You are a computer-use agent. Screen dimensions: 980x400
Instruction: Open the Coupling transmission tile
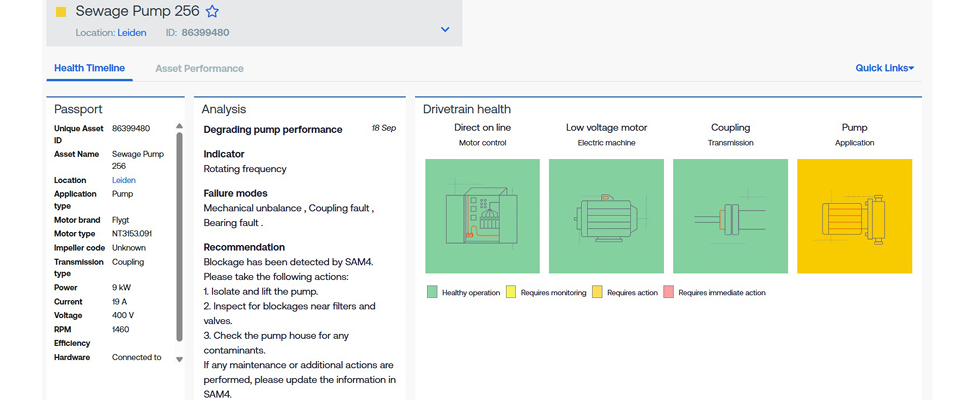730,216
